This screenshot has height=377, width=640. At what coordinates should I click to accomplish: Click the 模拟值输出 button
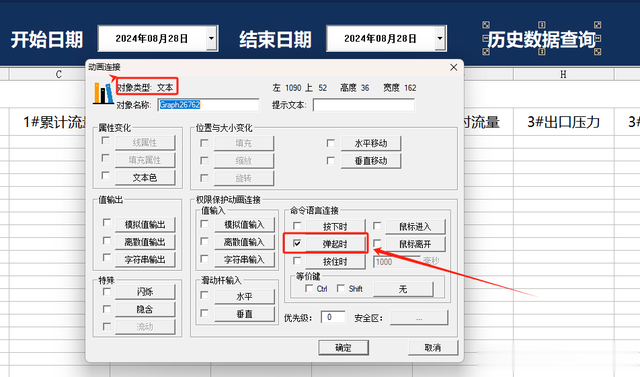[145, 224]
